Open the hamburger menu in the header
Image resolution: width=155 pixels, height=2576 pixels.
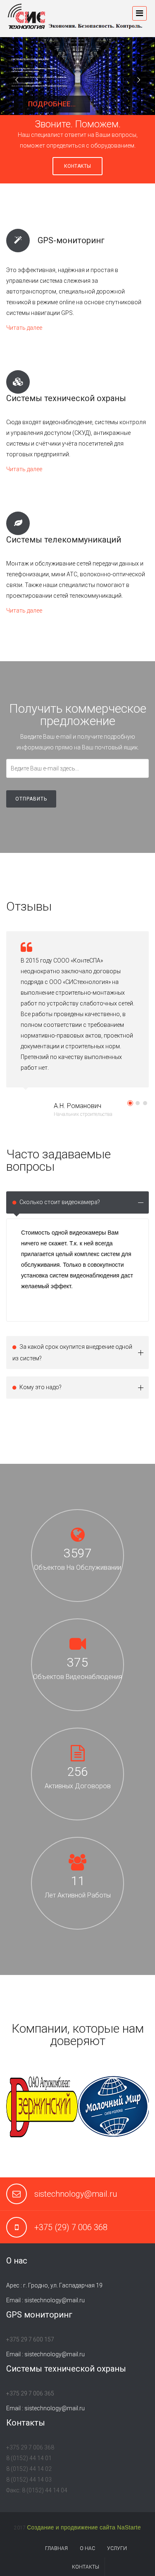[139, 14]
